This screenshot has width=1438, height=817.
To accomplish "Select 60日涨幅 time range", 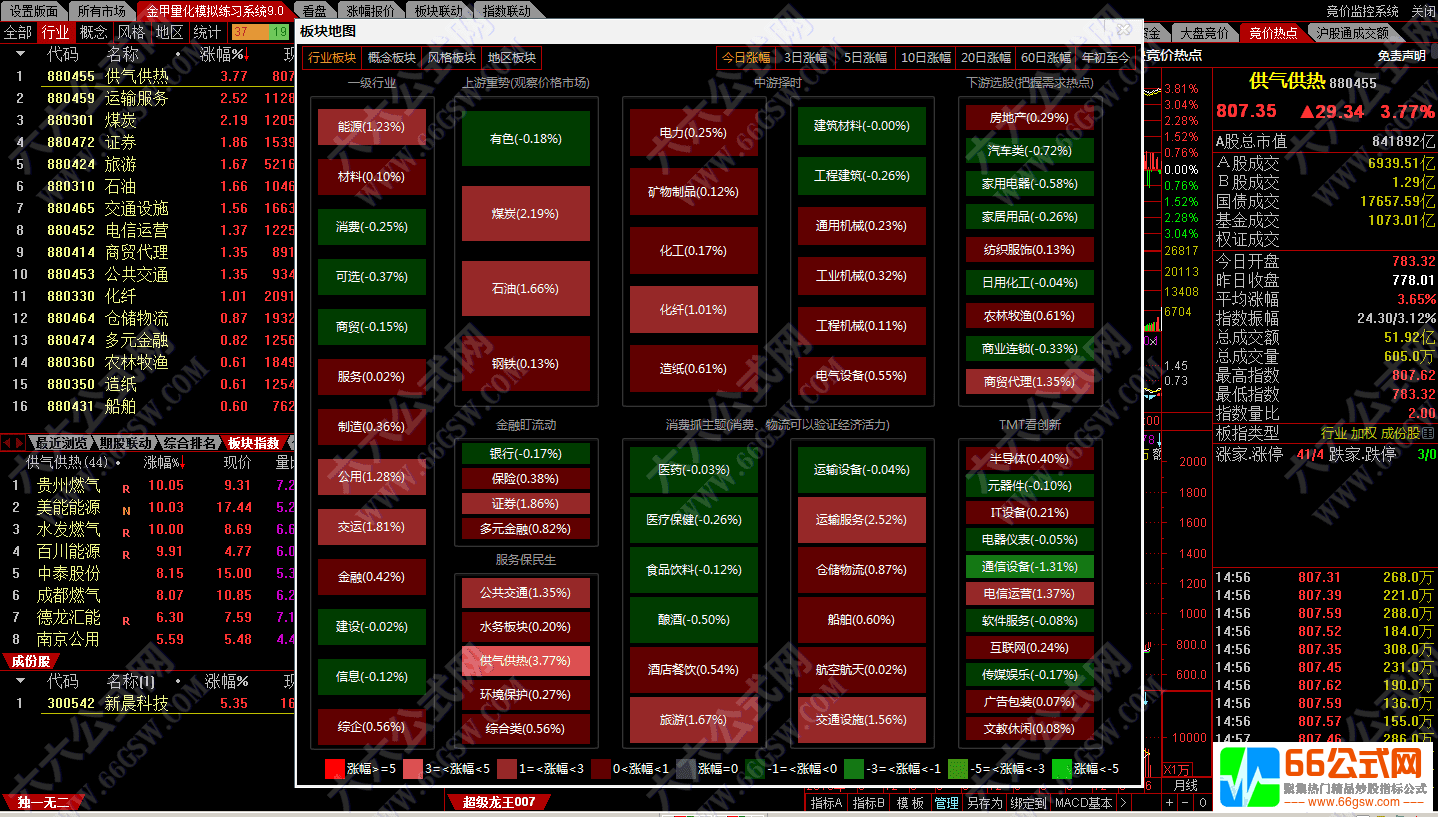I will pyautogui.click(x=1046, y=58).
